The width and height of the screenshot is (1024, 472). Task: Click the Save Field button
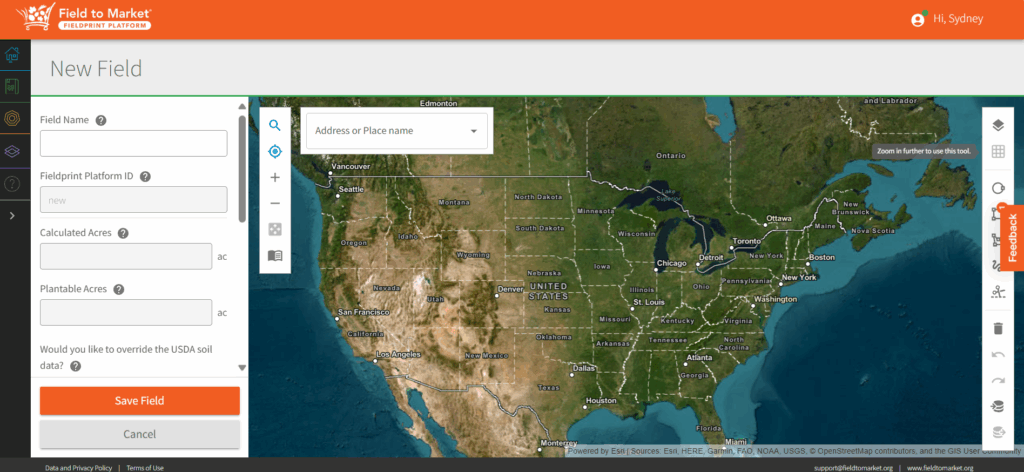[140, 401]
